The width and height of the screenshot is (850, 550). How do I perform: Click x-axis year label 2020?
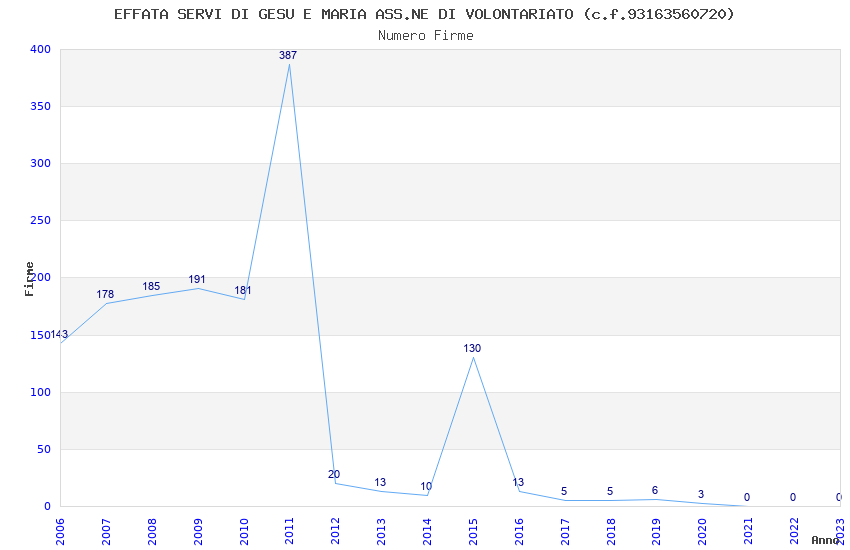point(703,531)
